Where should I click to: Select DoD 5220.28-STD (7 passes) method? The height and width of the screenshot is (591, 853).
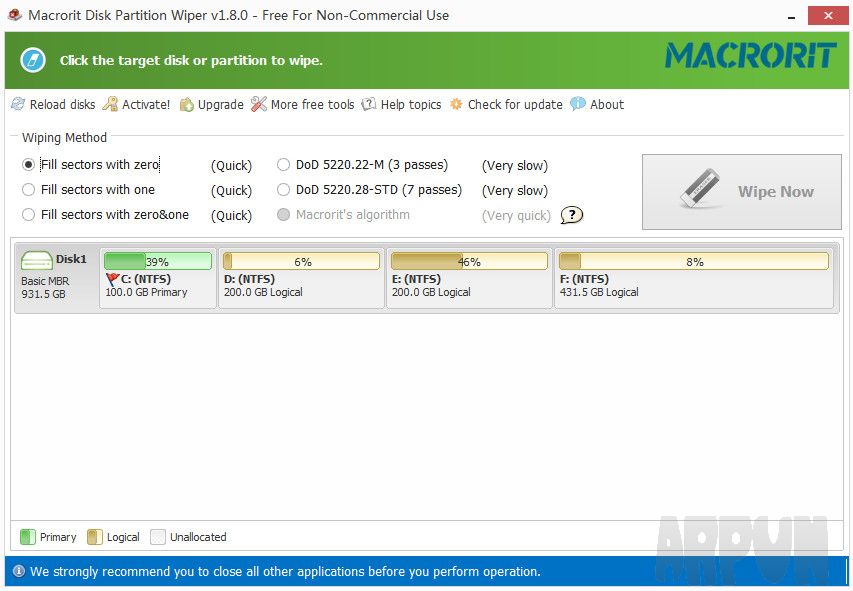point(283,190)
